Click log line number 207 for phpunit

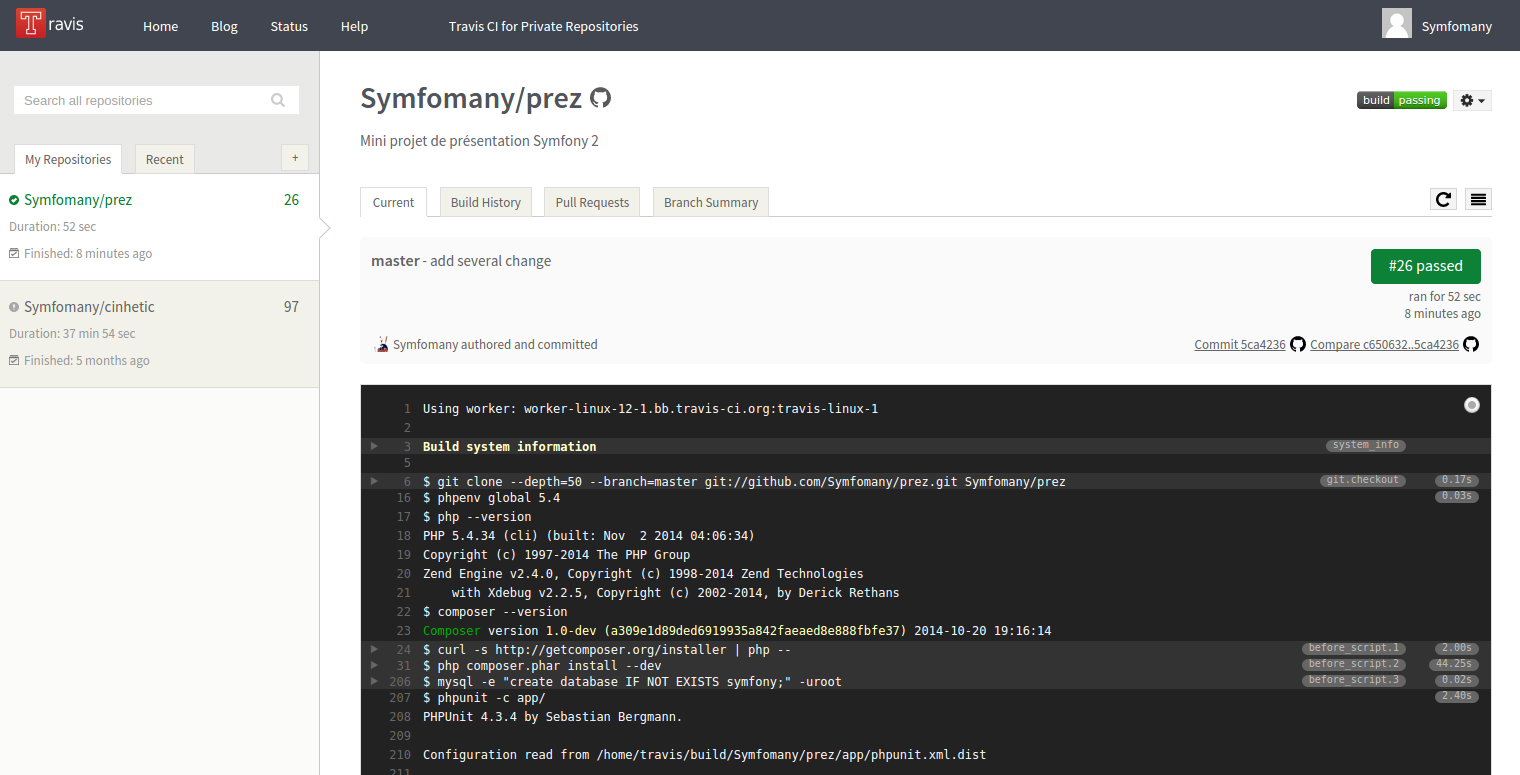(400, 698)
